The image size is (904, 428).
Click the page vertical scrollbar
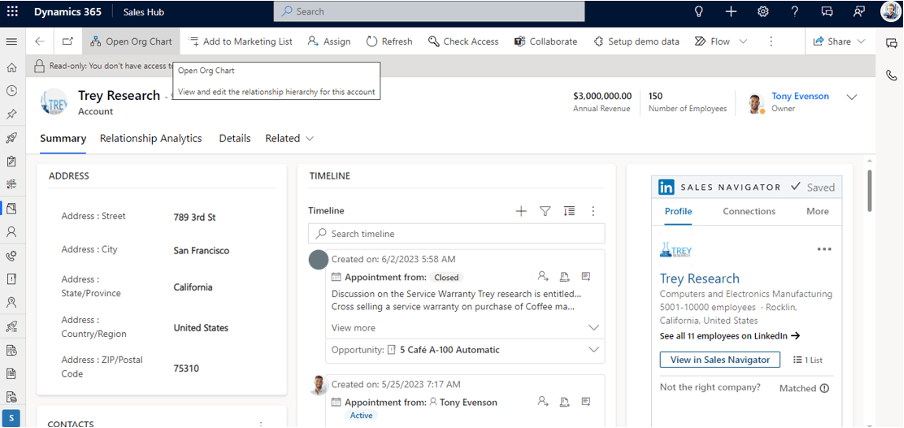[x=868, y=190]
